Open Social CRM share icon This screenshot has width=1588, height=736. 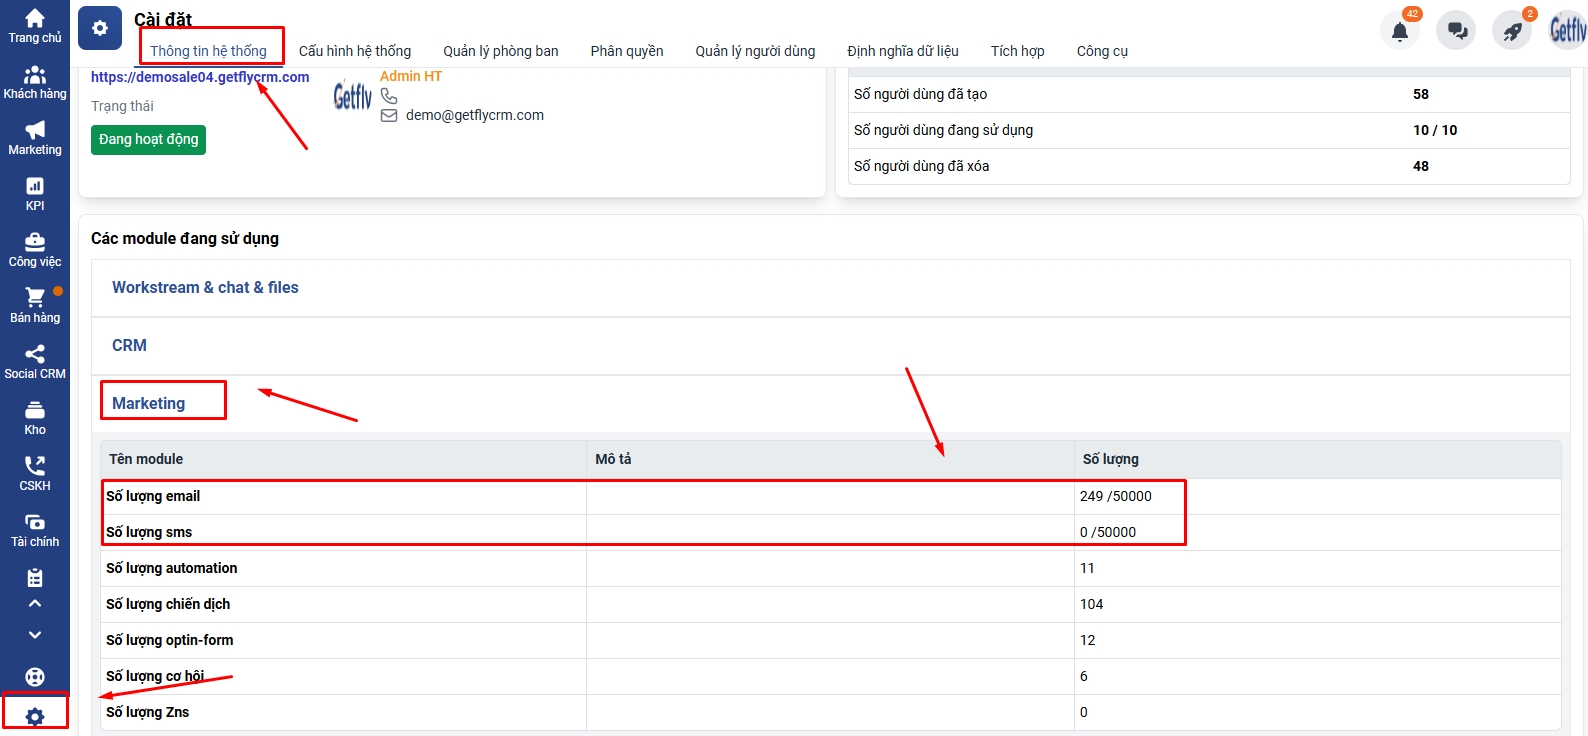(35, 355)
